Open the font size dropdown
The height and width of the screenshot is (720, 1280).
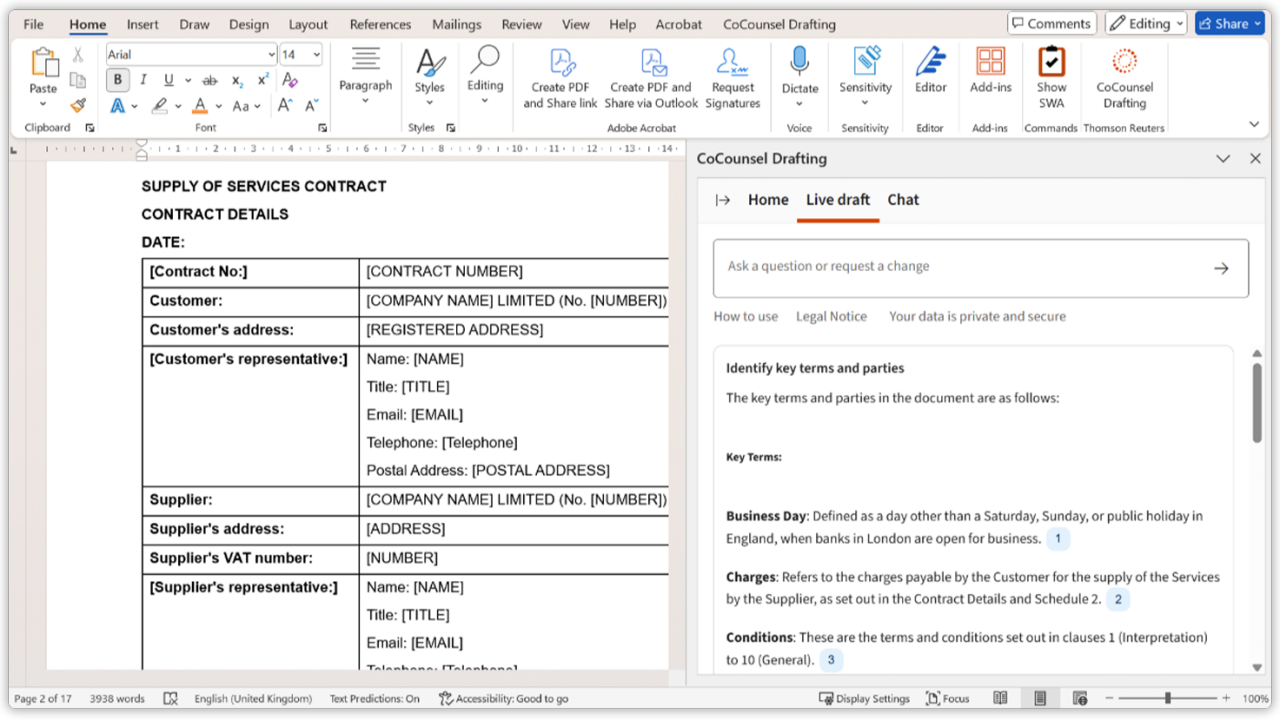pyautogui.click(x=317, y=54)
